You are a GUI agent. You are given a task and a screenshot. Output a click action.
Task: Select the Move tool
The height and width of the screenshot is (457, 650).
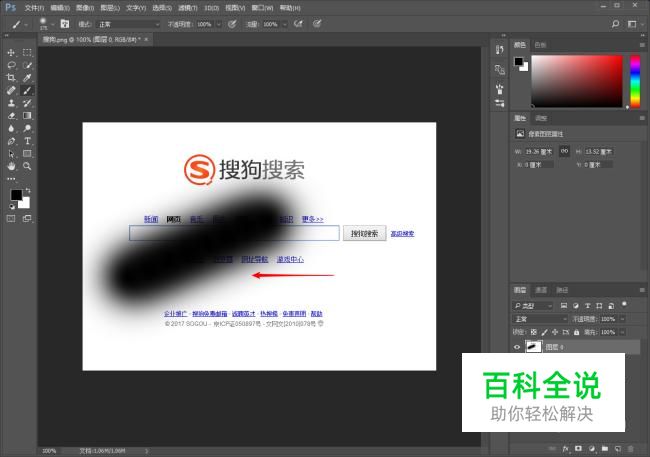tap(11, 52)
